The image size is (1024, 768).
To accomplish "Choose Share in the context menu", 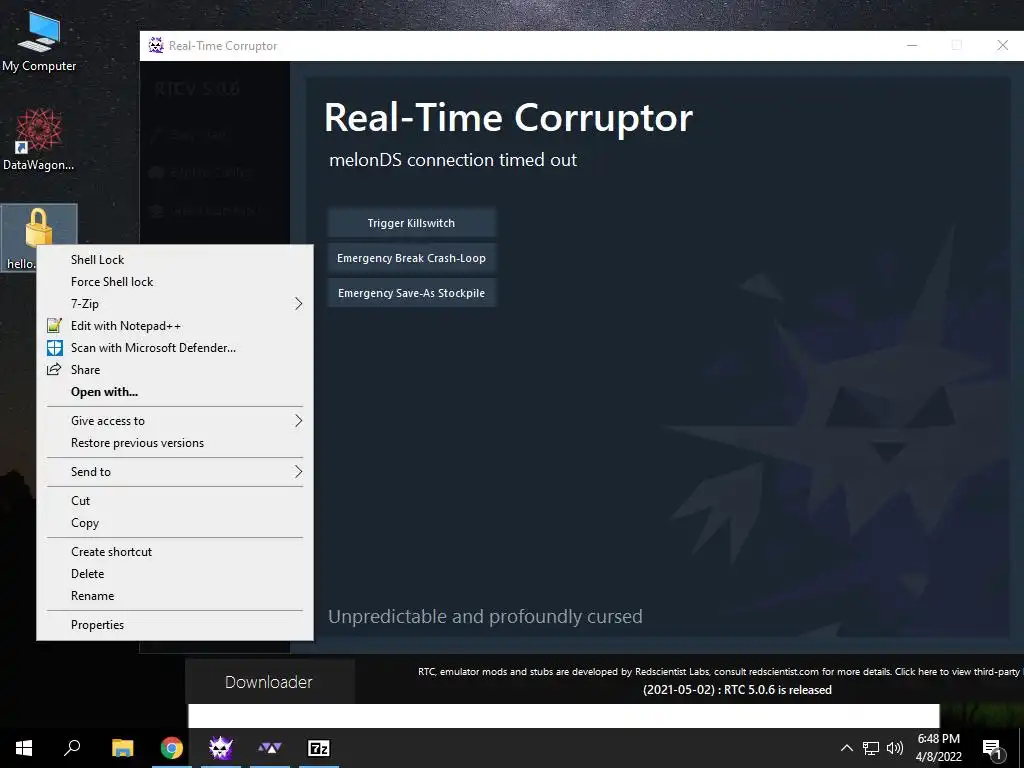I will click(175, 370).
